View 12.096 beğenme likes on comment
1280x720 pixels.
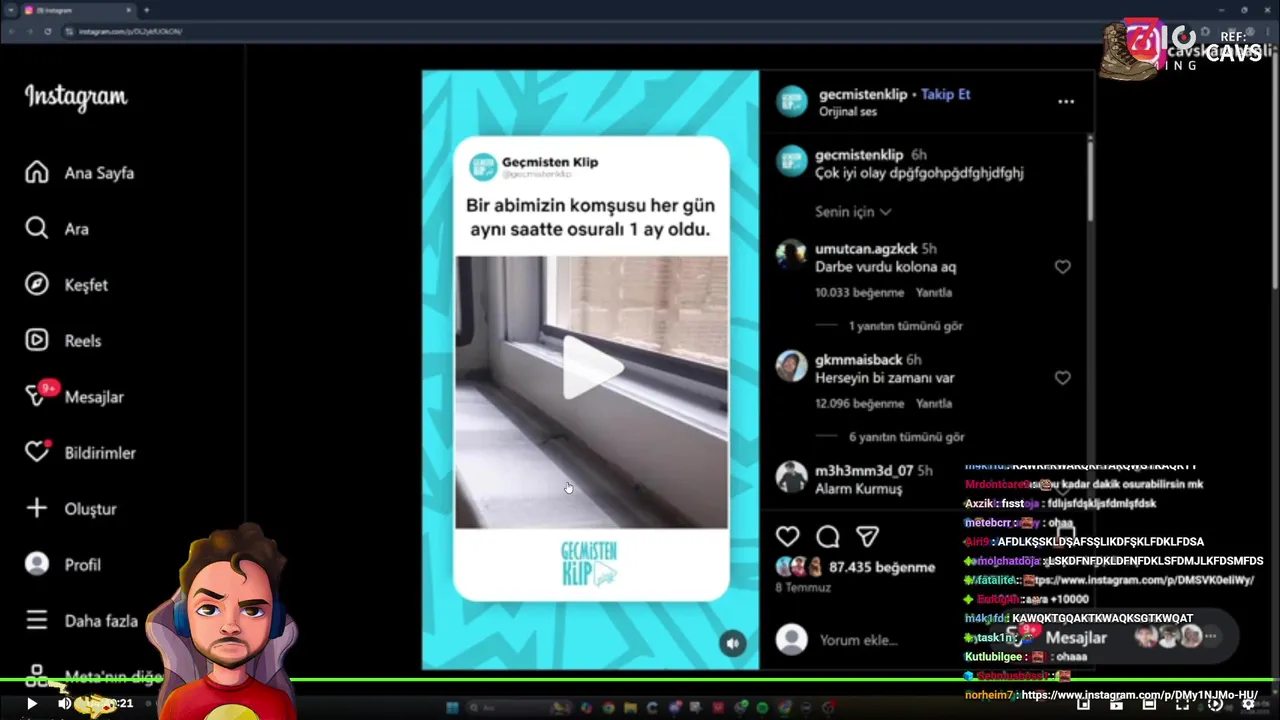coord(859,404)
